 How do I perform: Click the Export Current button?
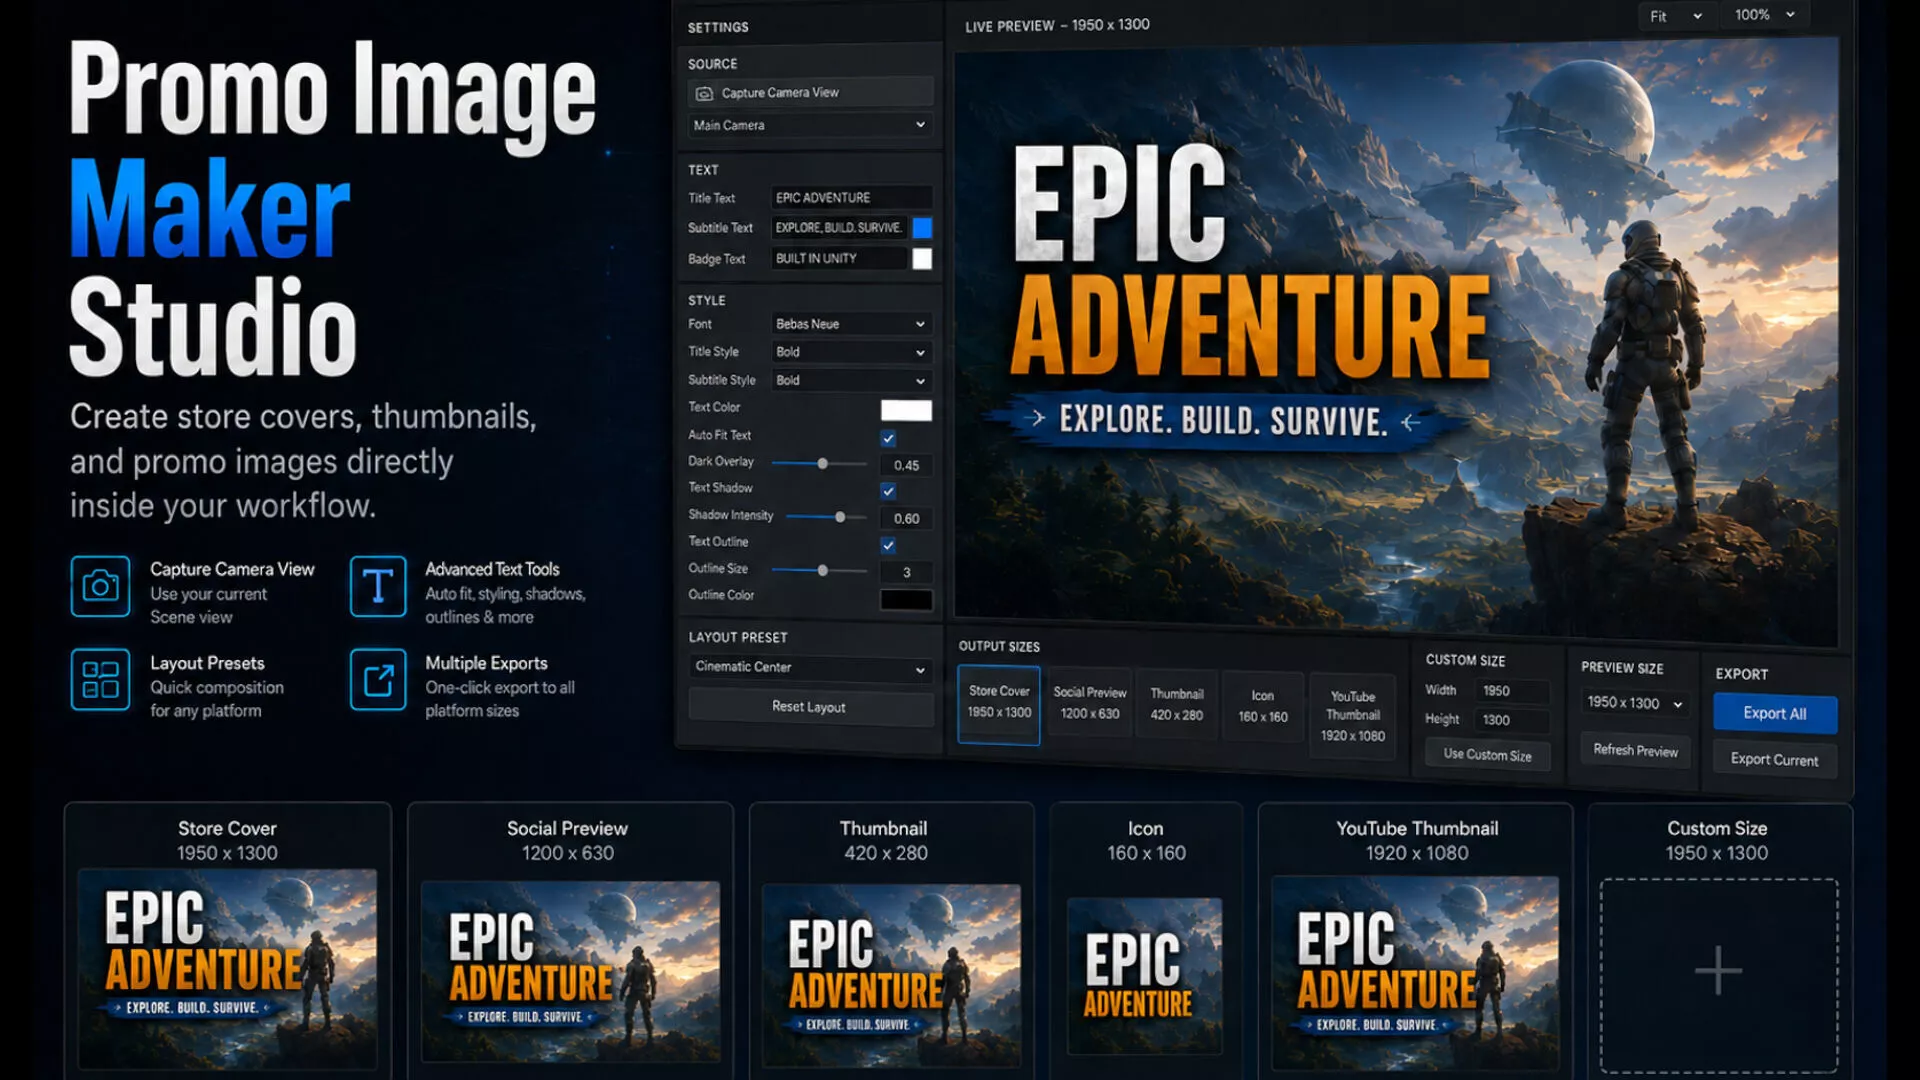1775,760
